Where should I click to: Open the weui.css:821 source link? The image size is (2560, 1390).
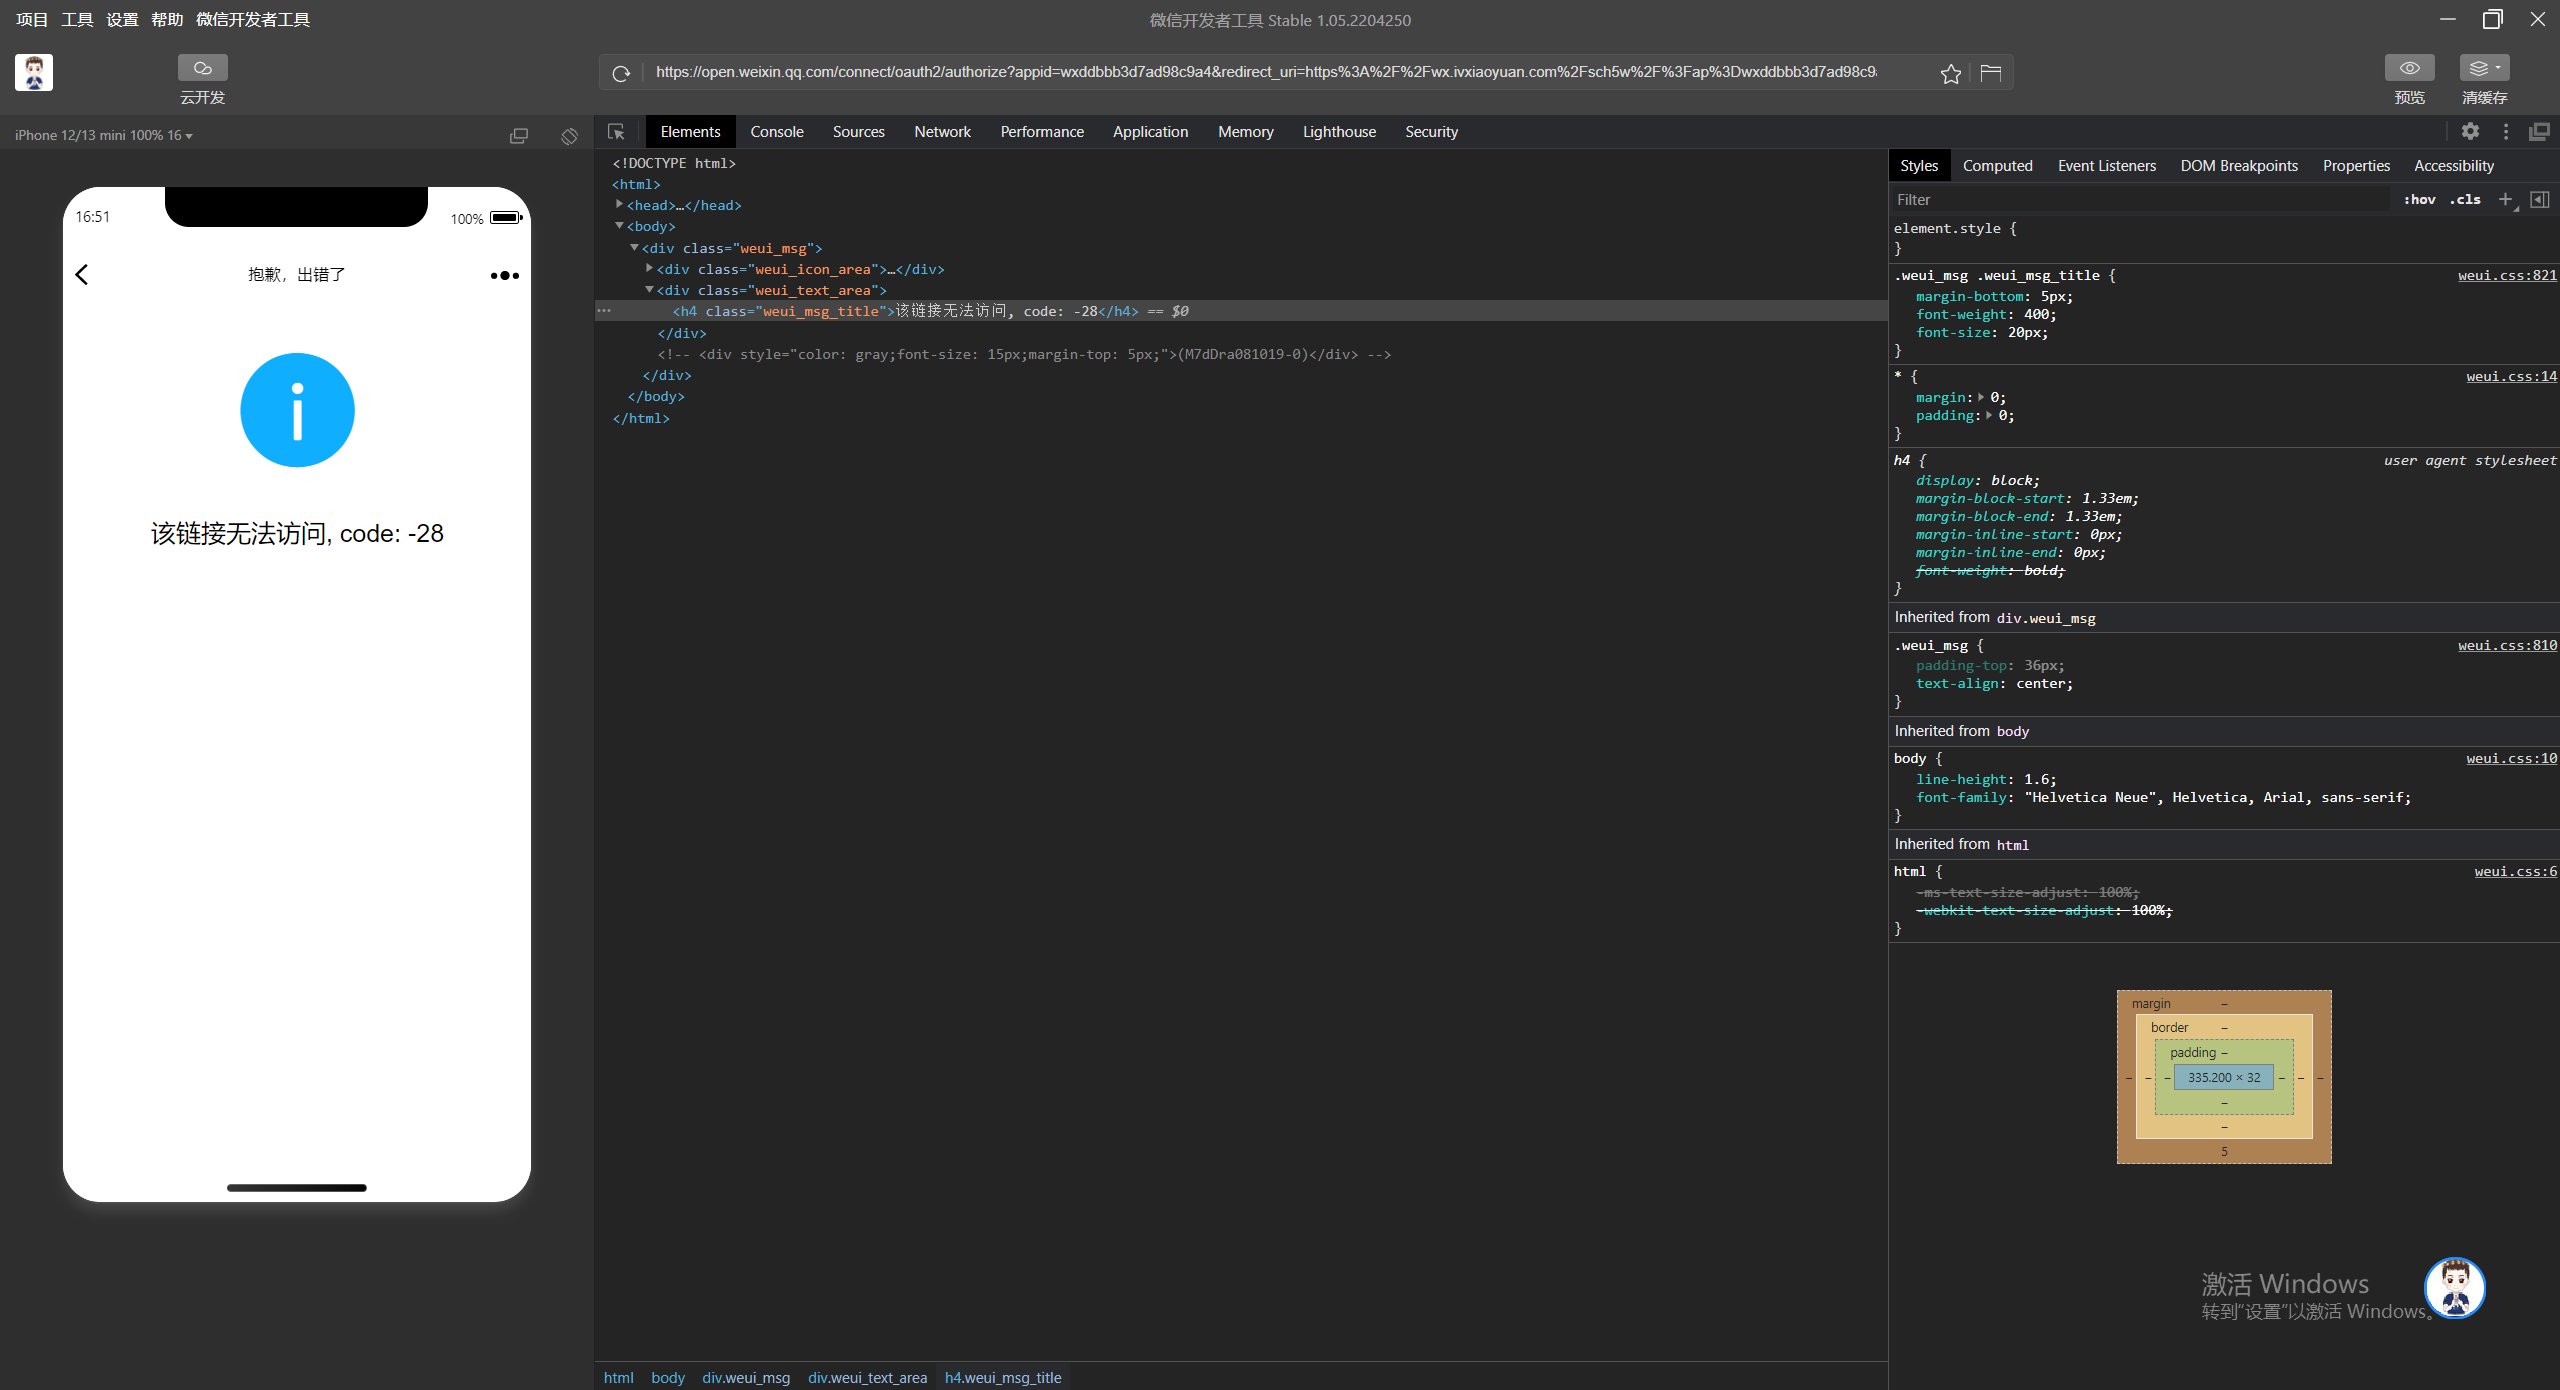point(2506,276)
